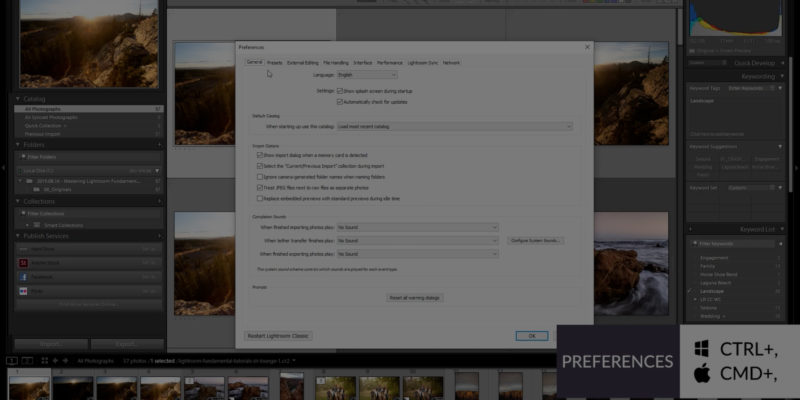The width and height of the screenshot is (800, 400).
Task: Click plus icon on Publish Services header
Action: coord(160,236)
